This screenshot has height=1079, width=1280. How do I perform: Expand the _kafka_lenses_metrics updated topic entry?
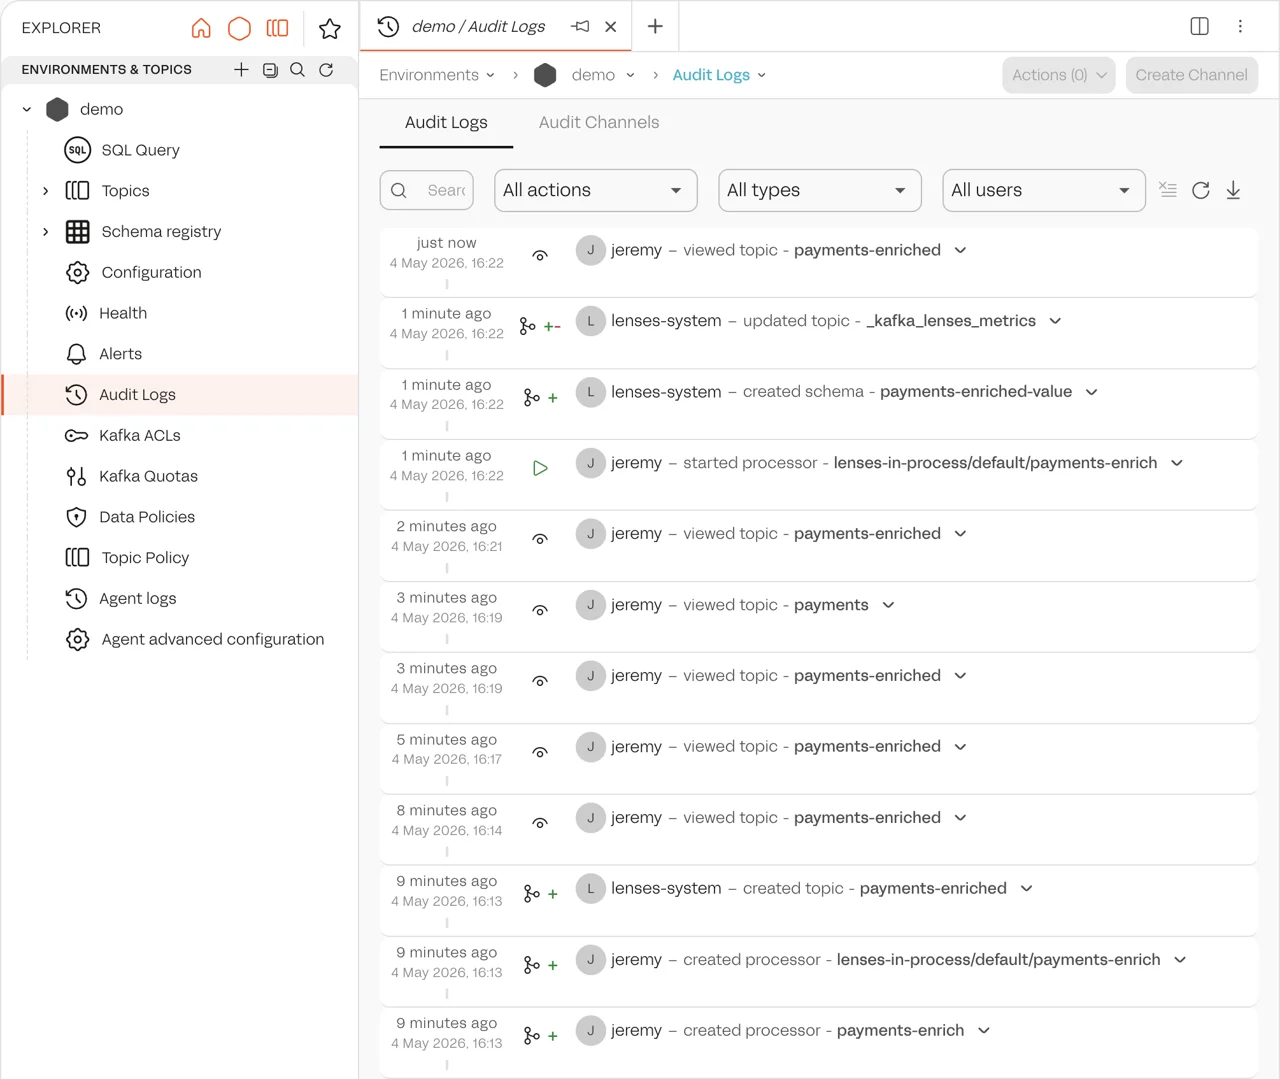click(x=1055, y=321)
